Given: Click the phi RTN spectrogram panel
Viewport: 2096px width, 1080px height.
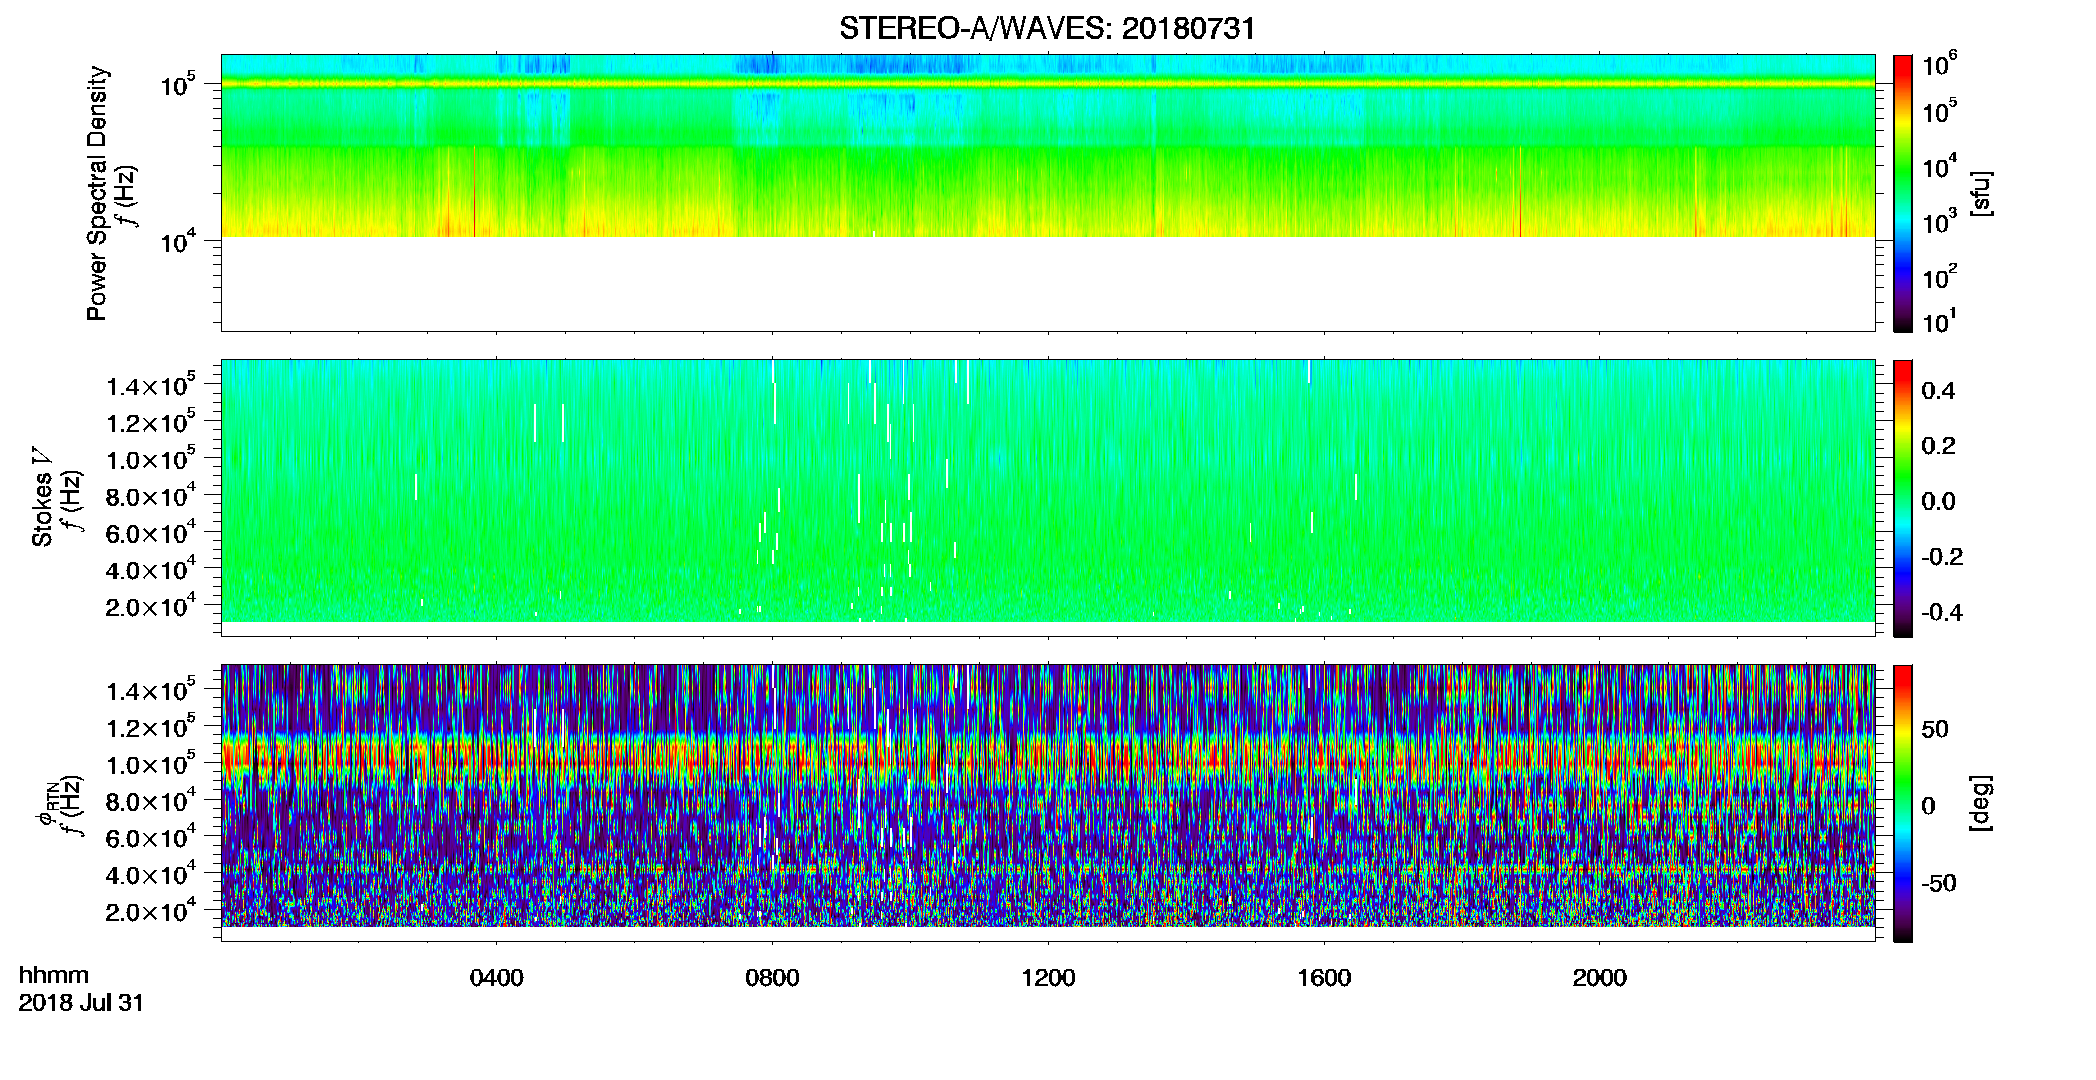Looking at the screenshot, I should [1048, 803].
